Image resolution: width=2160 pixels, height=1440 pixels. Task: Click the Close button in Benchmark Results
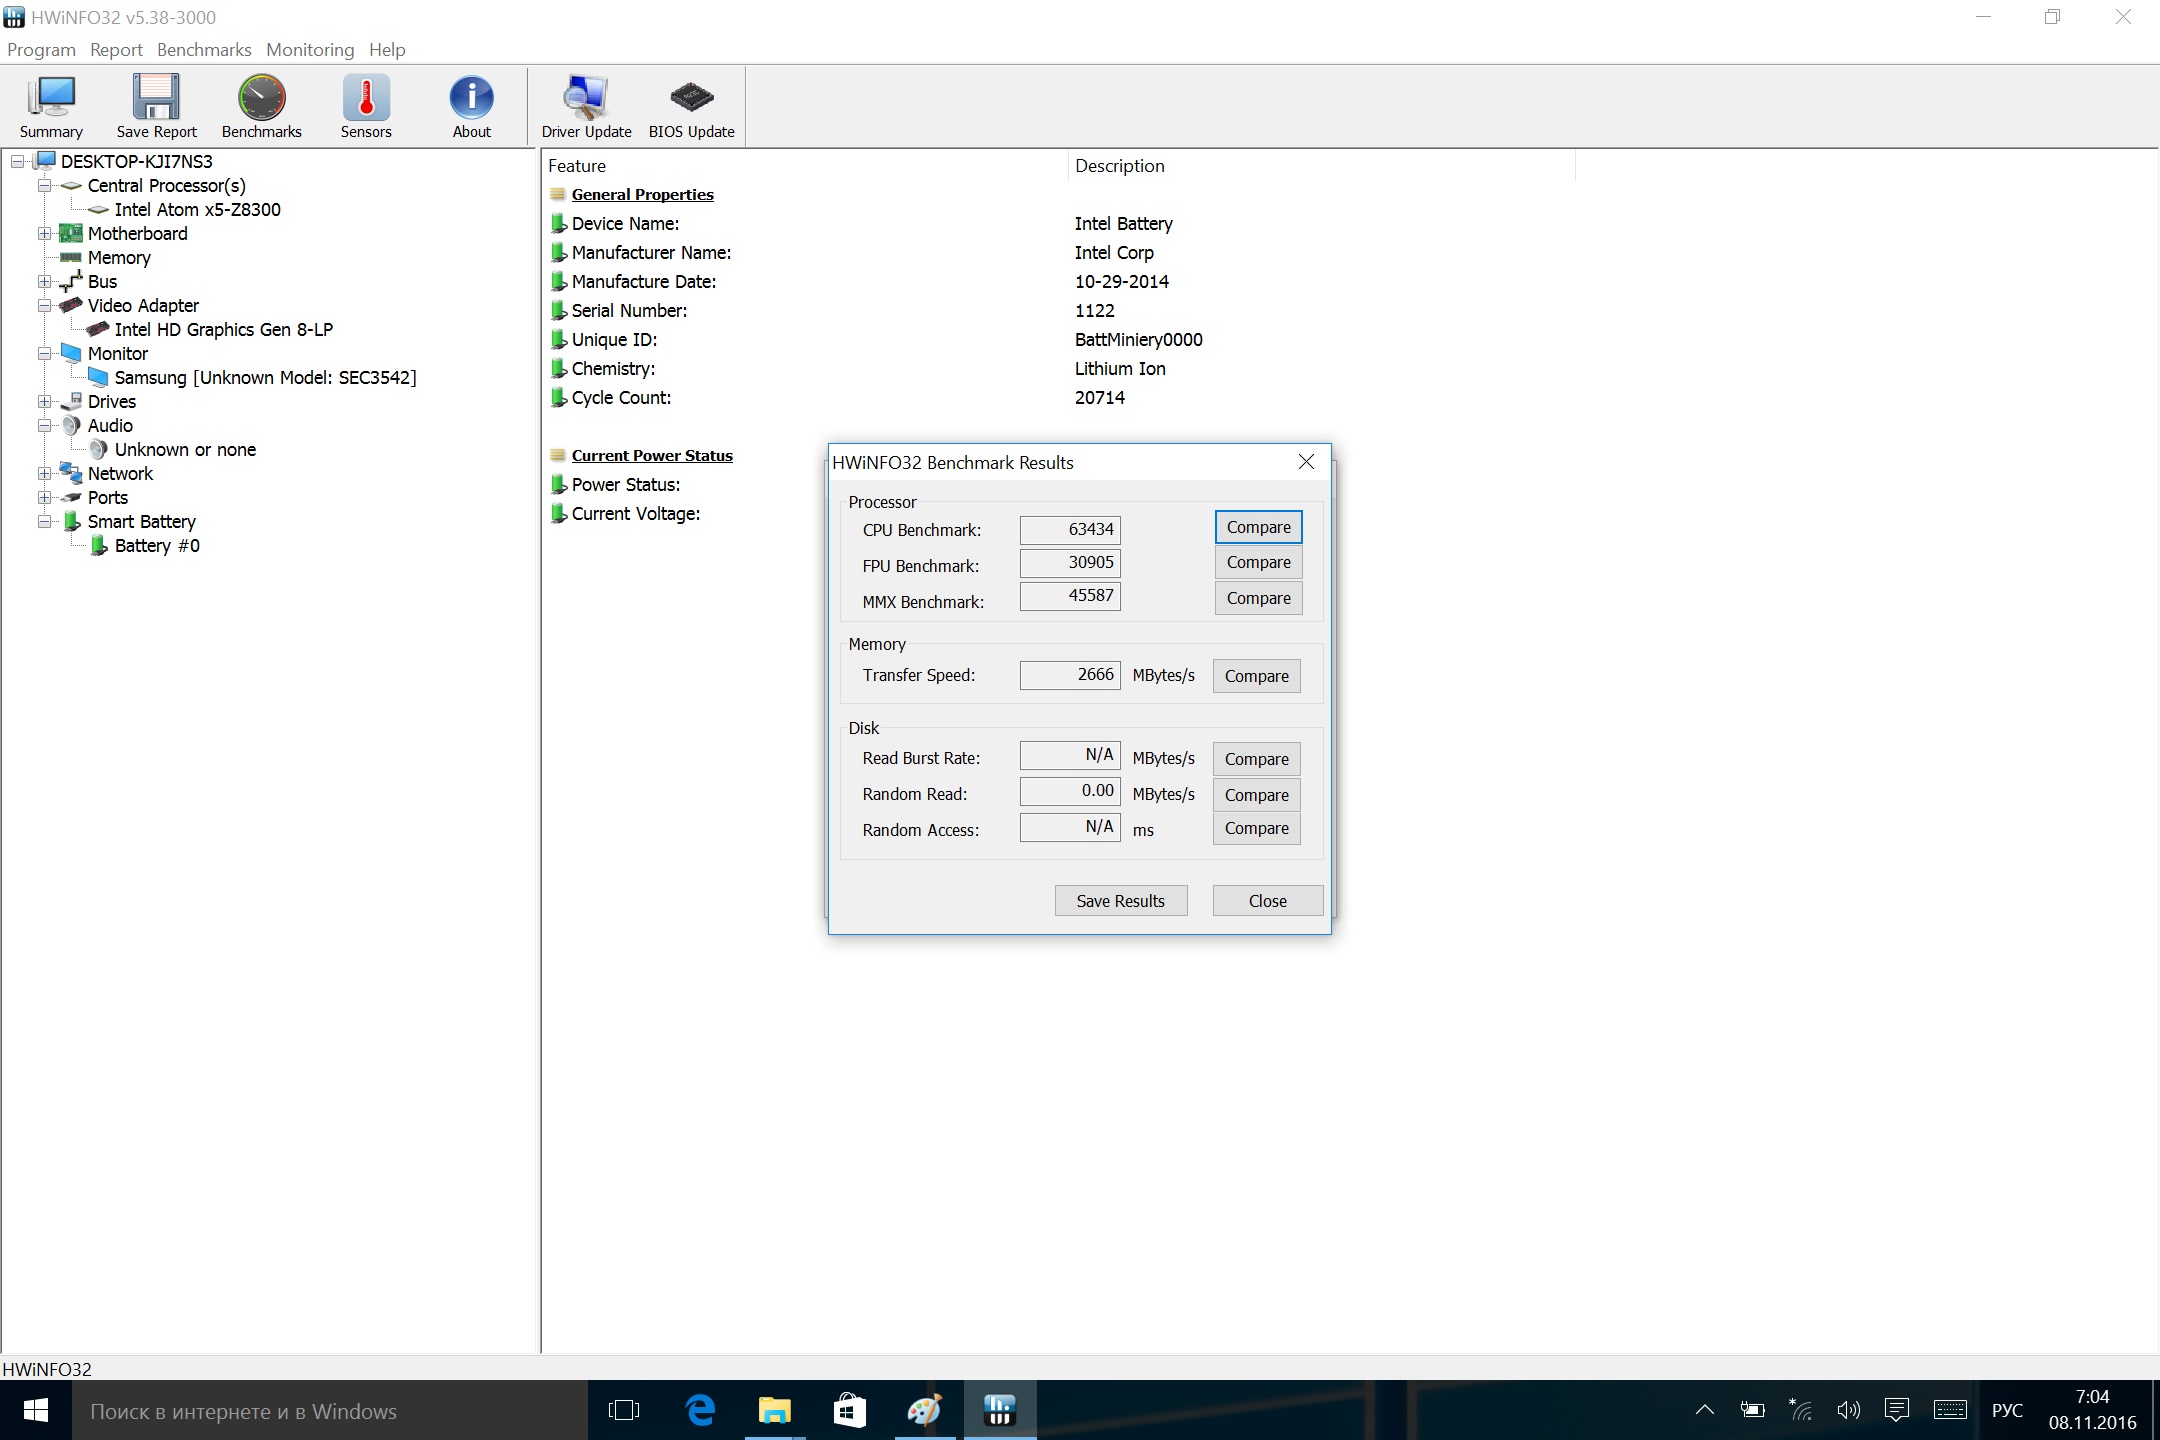click(1268, 901)
